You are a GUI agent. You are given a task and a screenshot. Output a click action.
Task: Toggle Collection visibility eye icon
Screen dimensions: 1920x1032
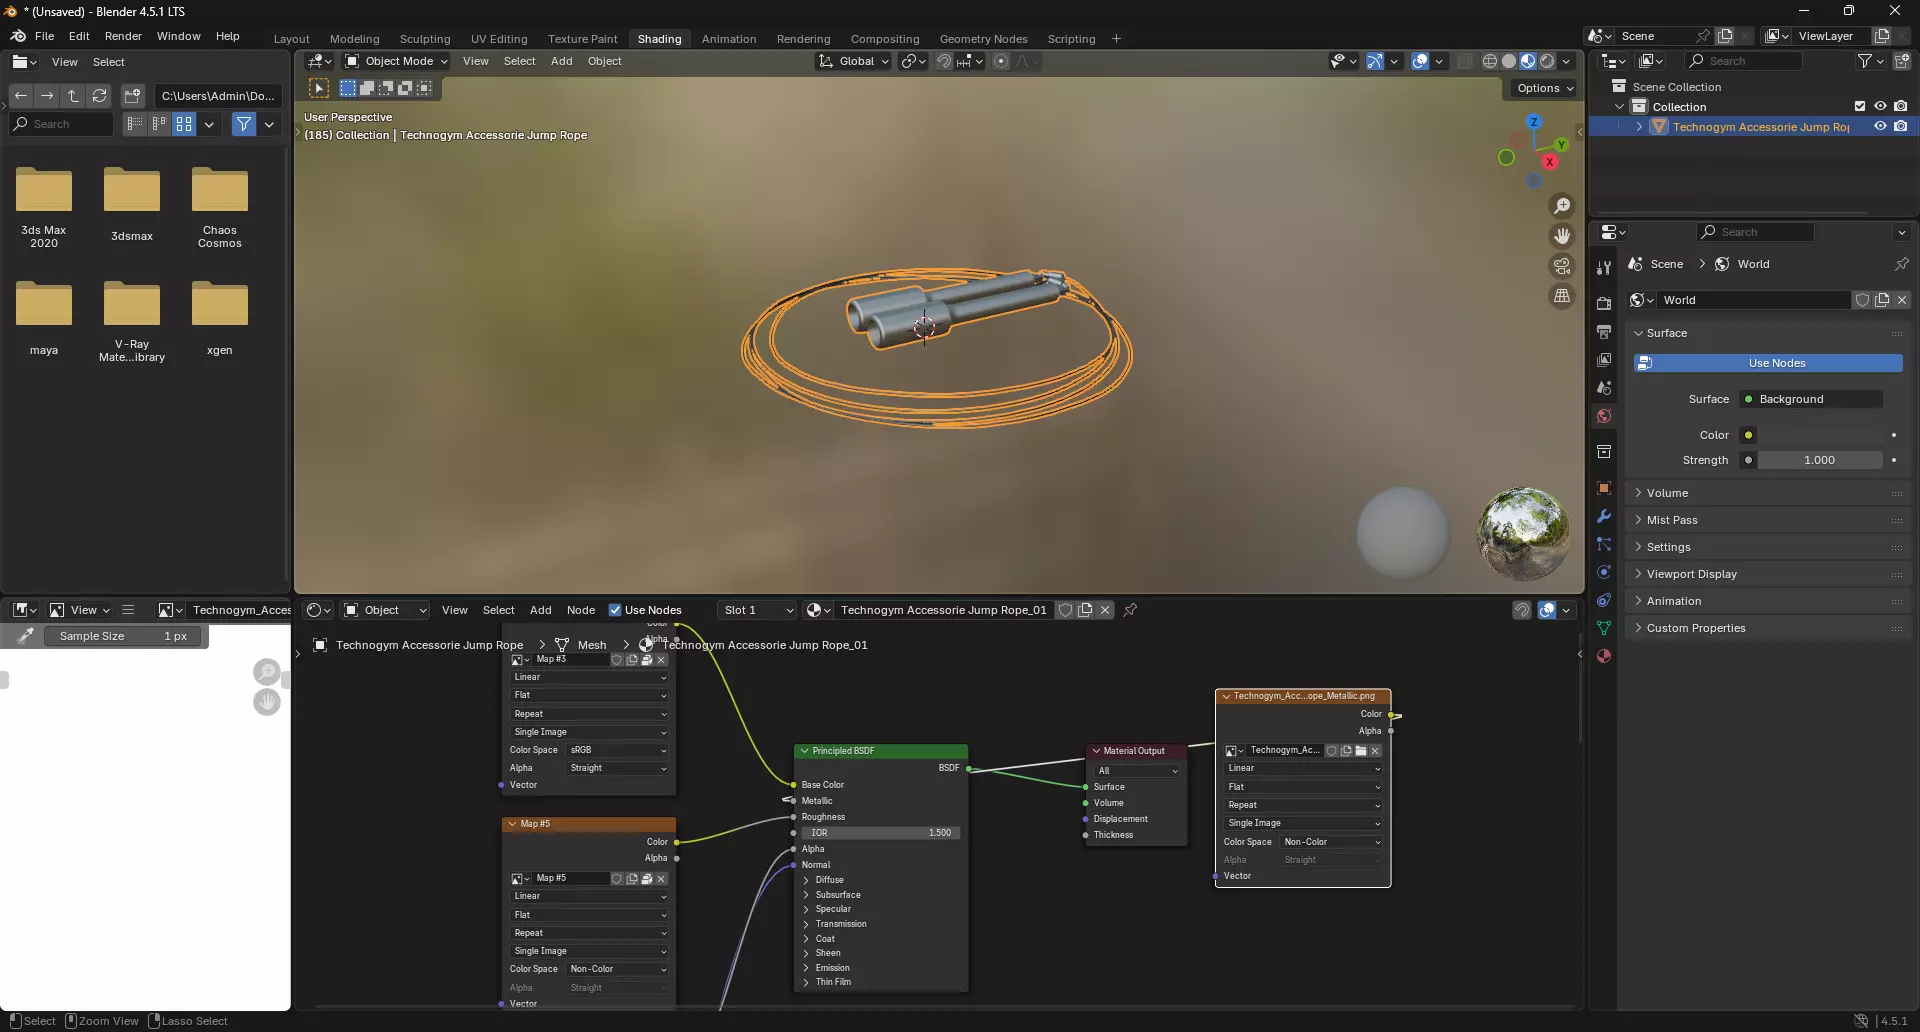pos(1880,107)
